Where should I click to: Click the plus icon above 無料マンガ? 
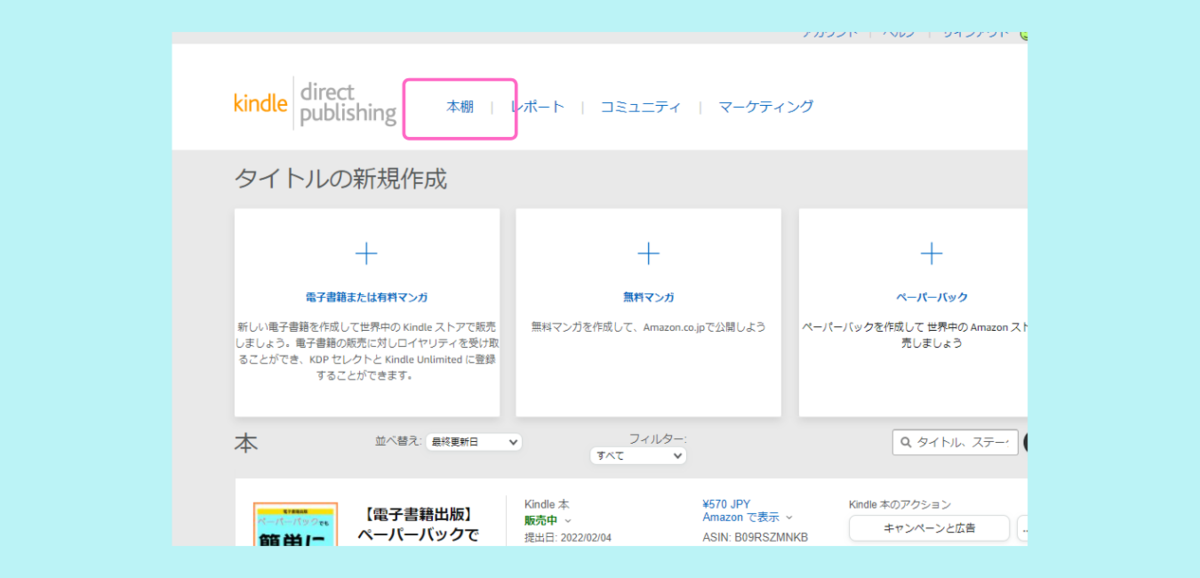coord(648,254)
